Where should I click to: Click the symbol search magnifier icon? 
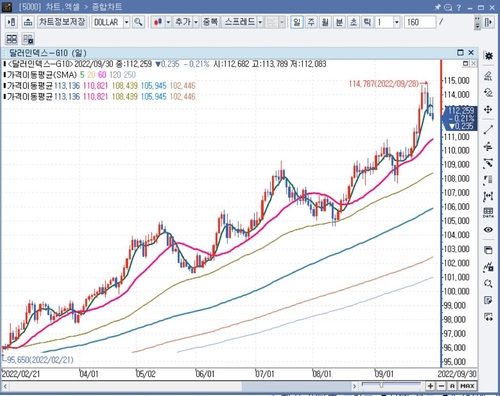point(138,22)
